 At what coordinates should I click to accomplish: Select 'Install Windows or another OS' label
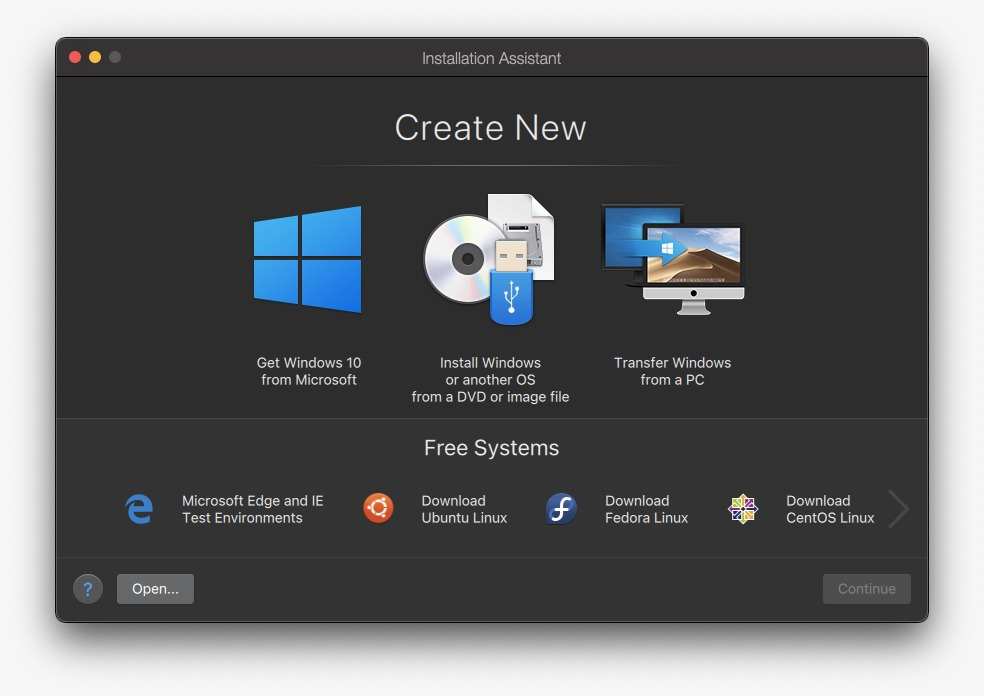point(490,380)
